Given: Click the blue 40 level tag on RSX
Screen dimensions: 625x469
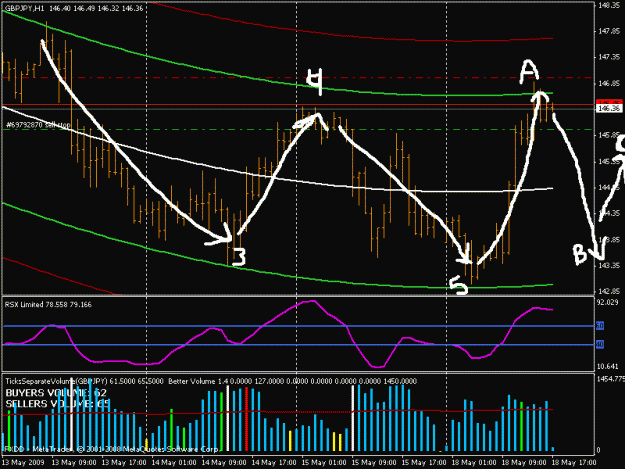Looking at the screenshot, I should (x=600, y=344).
